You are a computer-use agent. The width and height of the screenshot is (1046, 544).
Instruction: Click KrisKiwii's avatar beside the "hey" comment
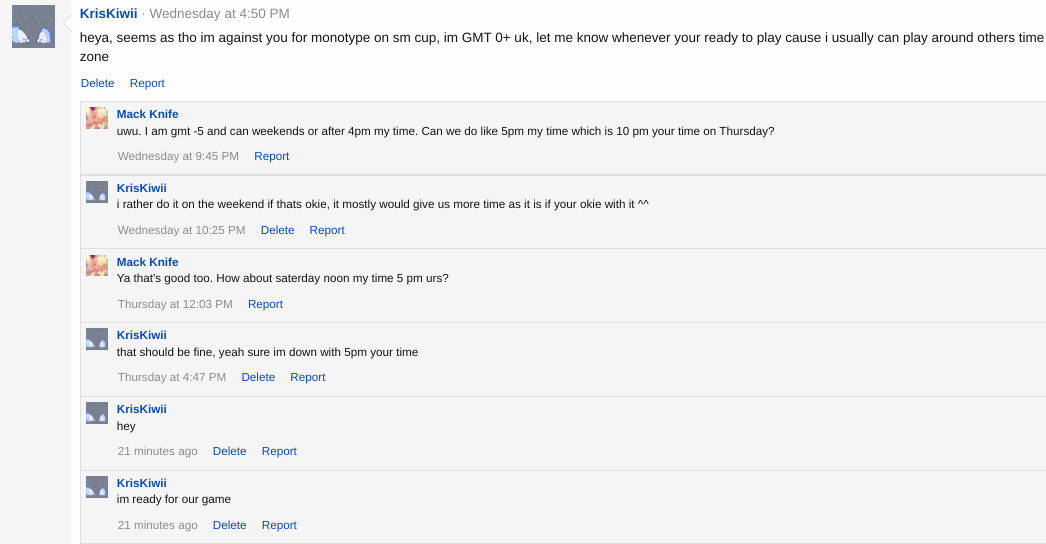[x=97, y=413]
